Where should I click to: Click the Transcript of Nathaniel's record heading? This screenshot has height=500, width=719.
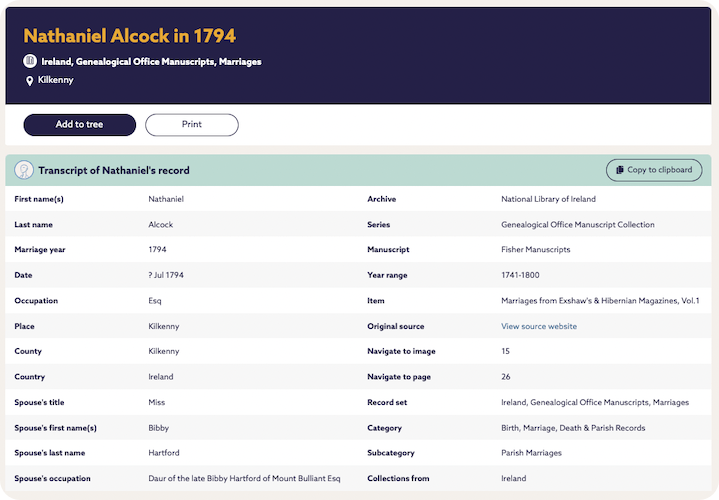pyautogui.click(x=113, y=170)
